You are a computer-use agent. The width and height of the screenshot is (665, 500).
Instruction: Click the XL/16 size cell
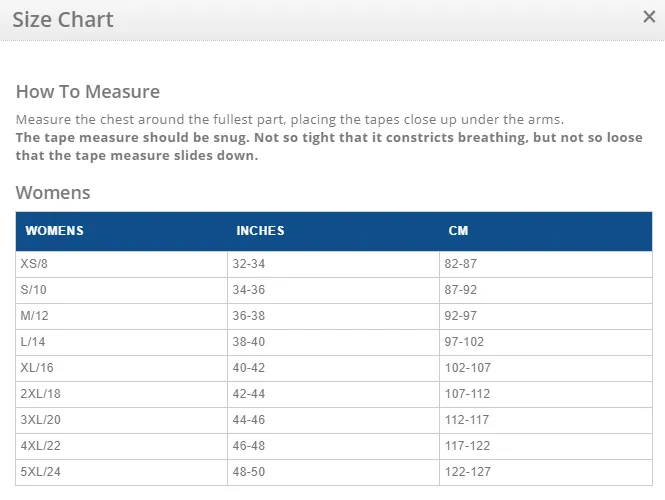click(121, 368)
